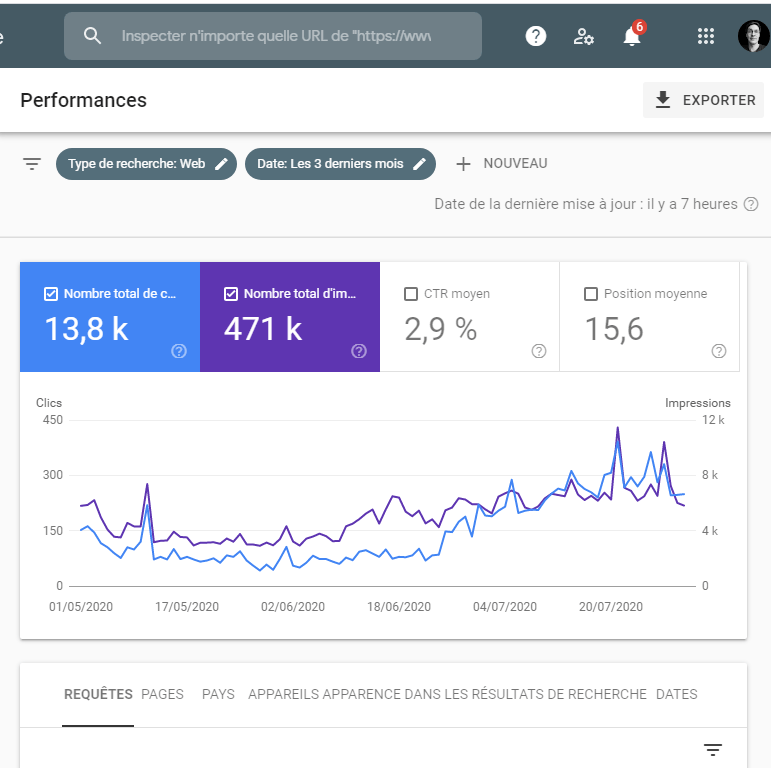The height and width of the screenshot is (768, 771).
Task: Switch to the PAYS tab
Action: point(218,694)
